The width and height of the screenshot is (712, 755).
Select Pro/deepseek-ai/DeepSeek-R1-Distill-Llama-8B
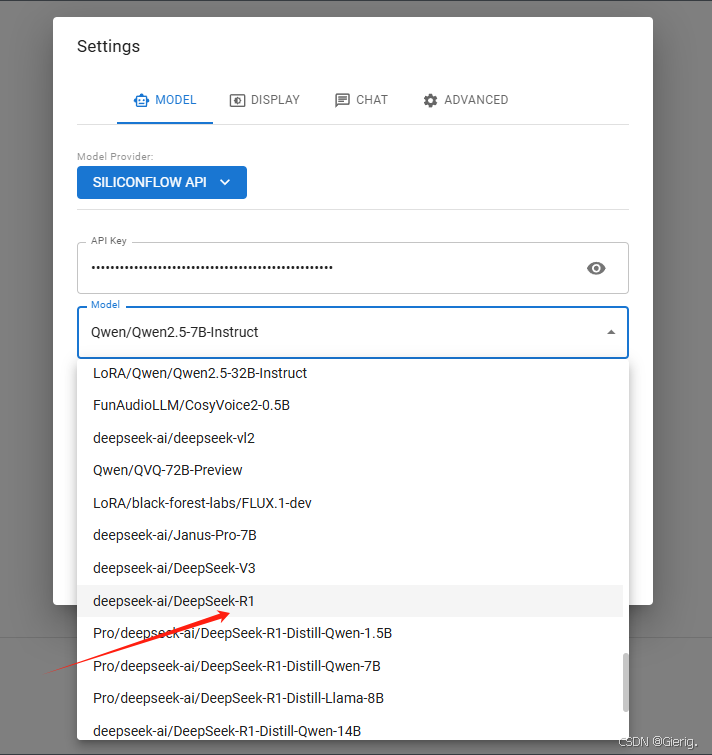coord(350,698)
